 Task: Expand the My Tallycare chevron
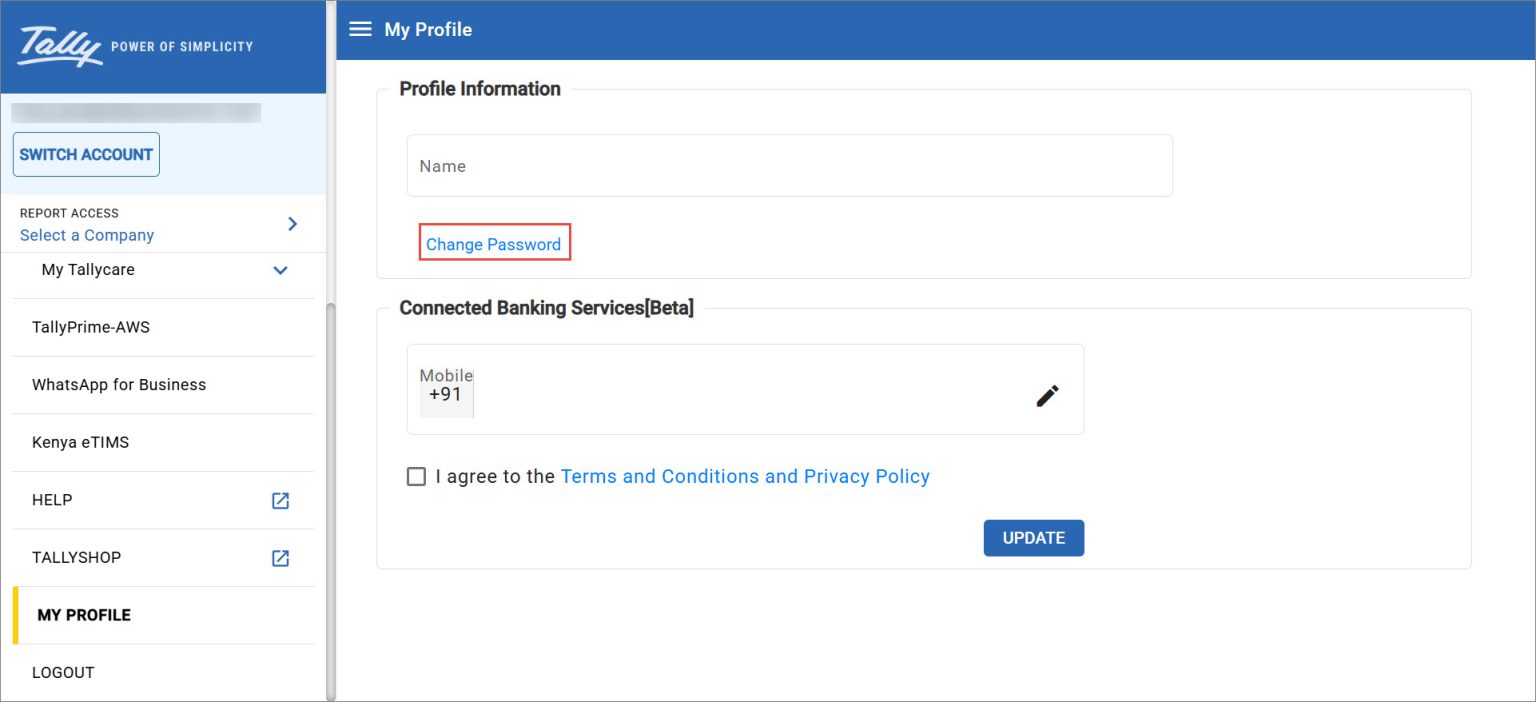click(x=280, y=270)
